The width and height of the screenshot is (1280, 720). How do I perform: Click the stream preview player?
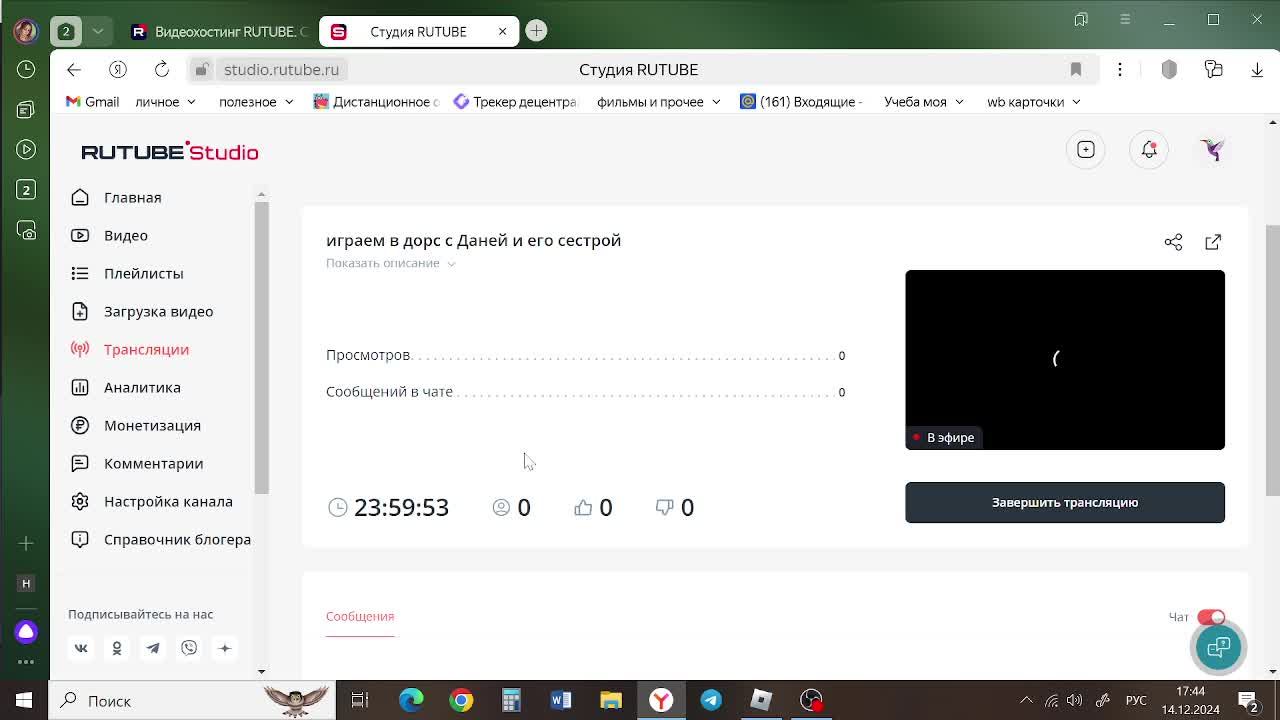(1065, 360)
